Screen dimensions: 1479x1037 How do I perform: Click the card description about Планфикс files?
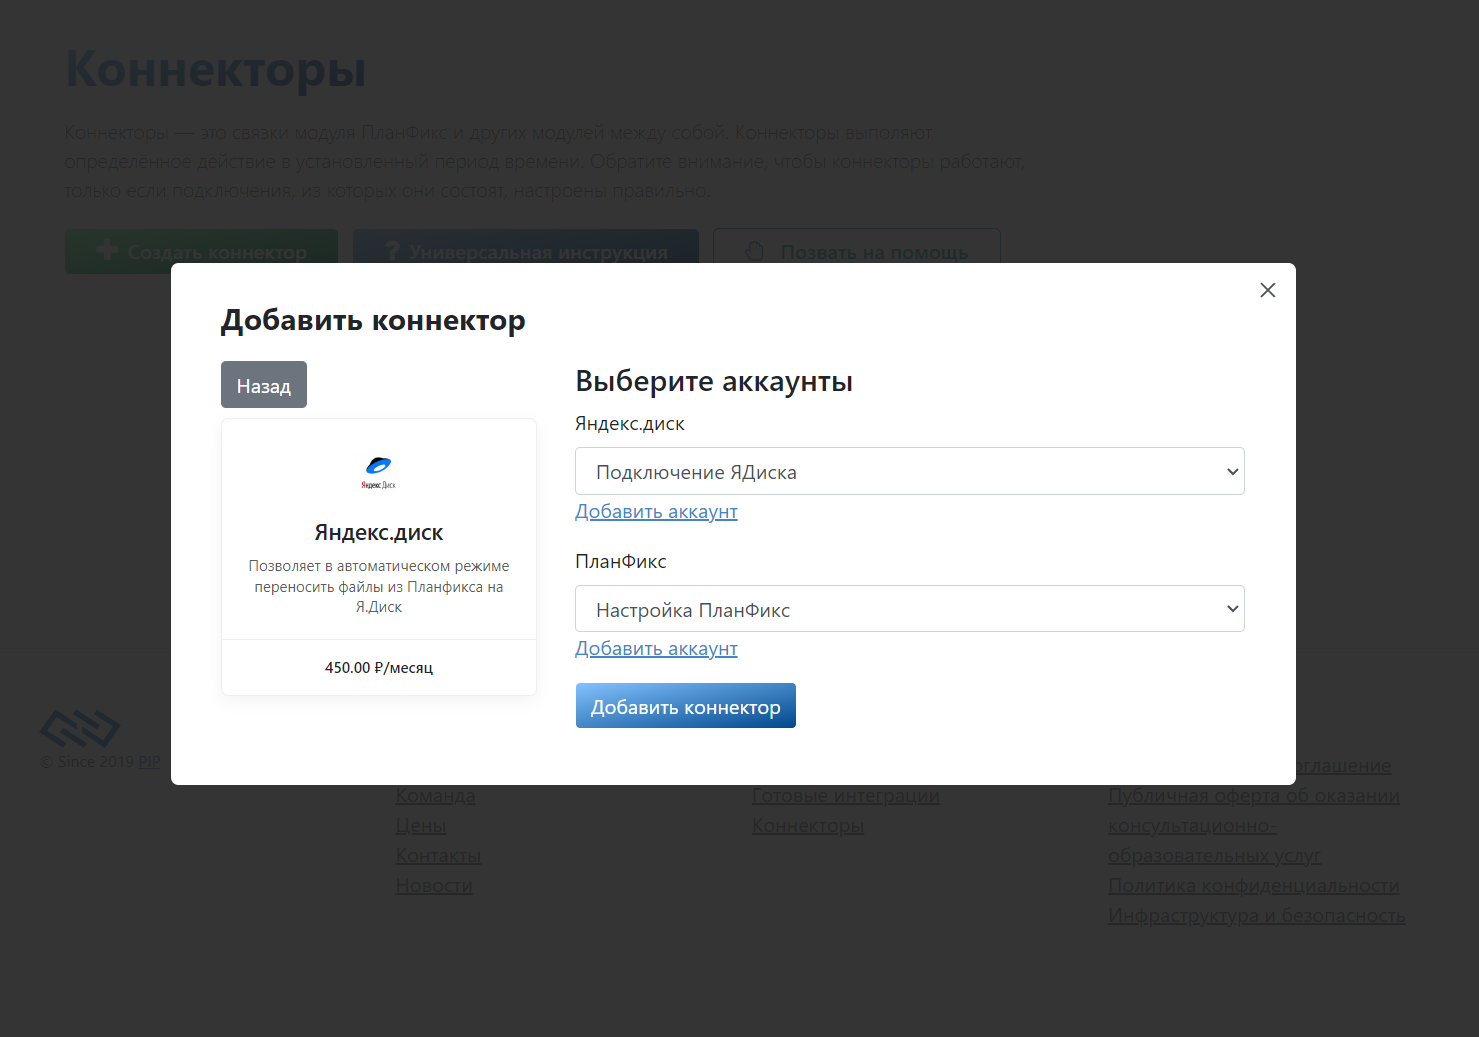coord(378,586)
